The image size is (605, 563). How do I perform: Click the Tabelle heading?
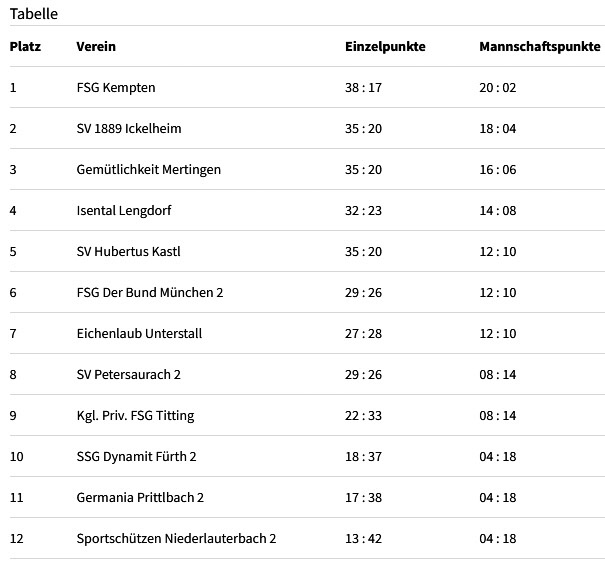[34, 14]
